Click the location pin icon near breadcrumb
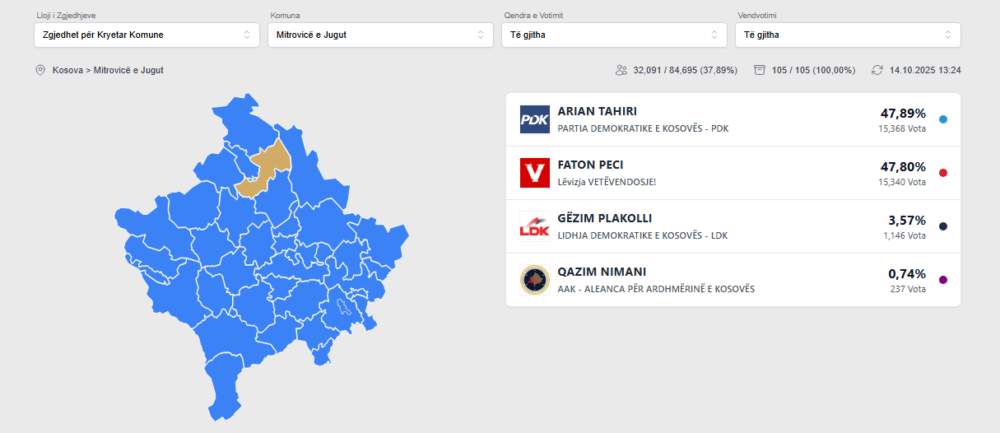Viewport: 1000px width, 433px height. [x=40, y=70]
